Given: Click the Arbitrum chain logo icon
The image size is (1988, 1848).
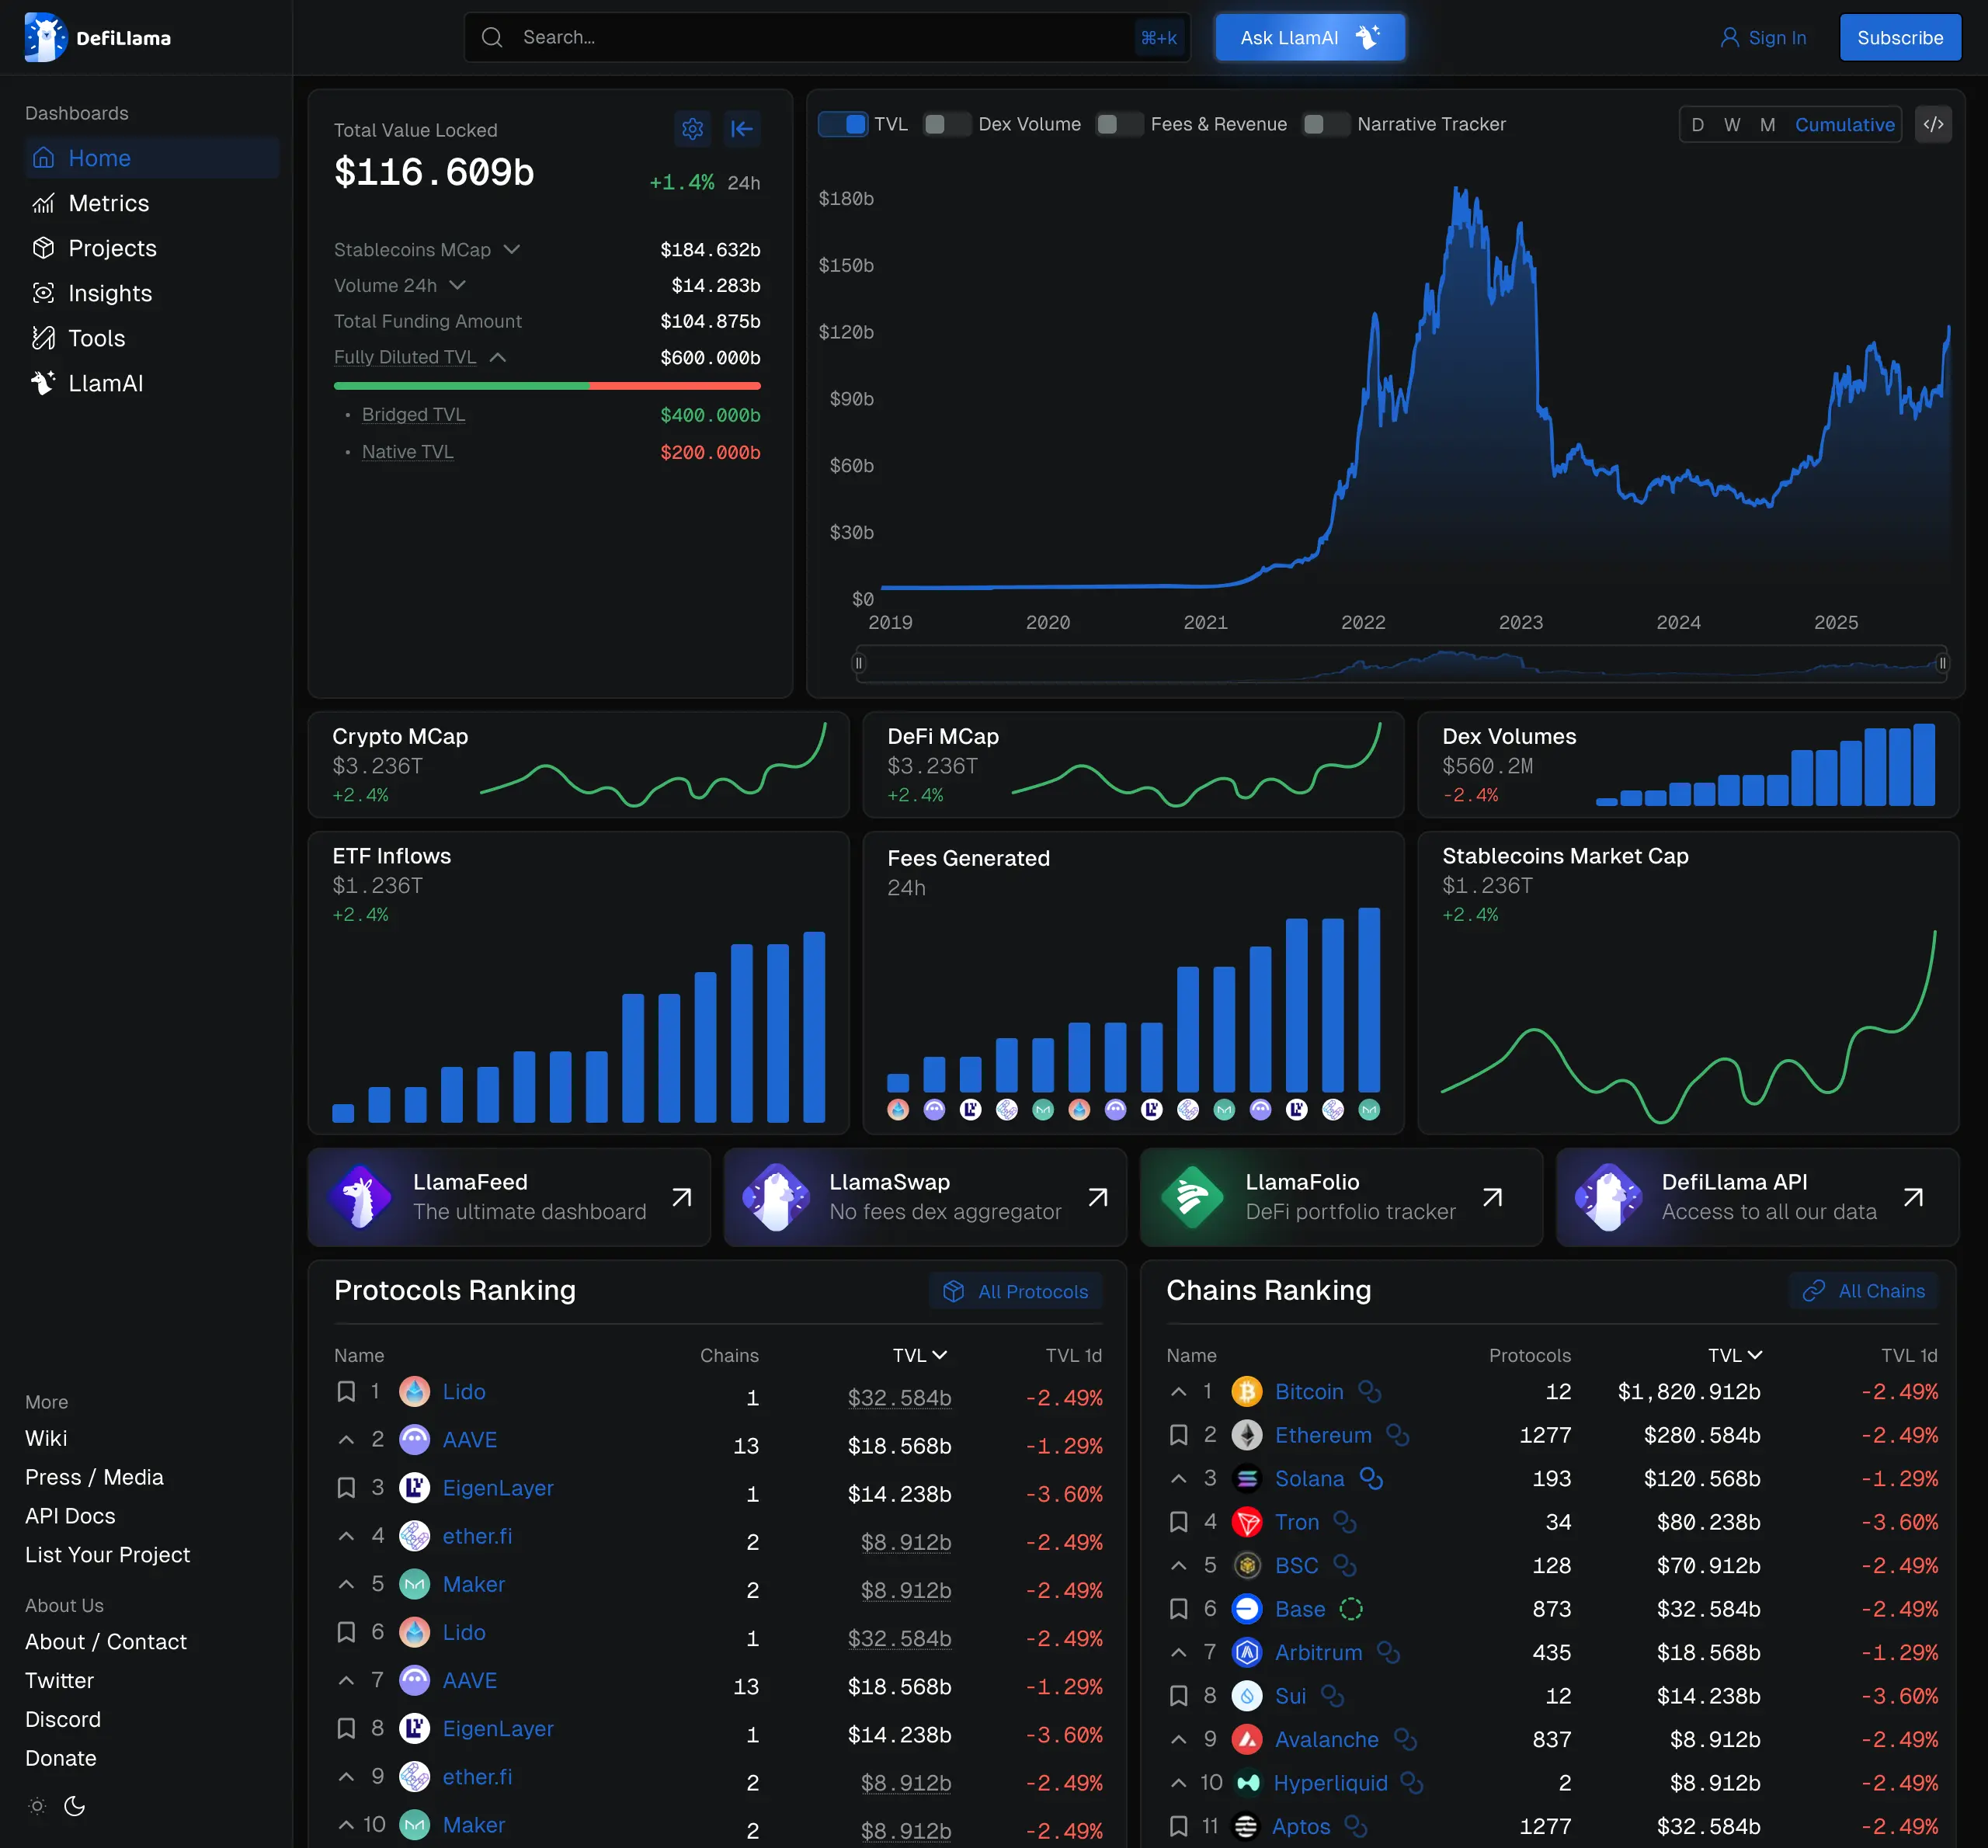Looking at the screenshot, I should (1246, 1652).
